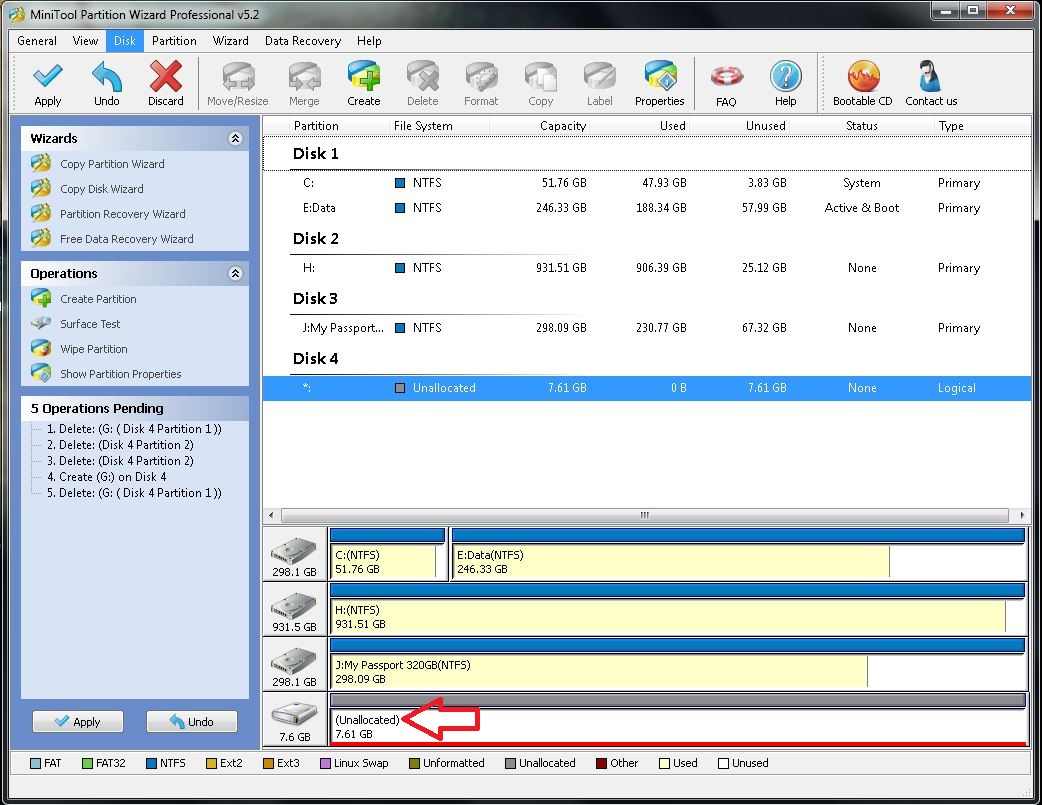
Task: Run Surface Test operation
Action: click(90, 324)
